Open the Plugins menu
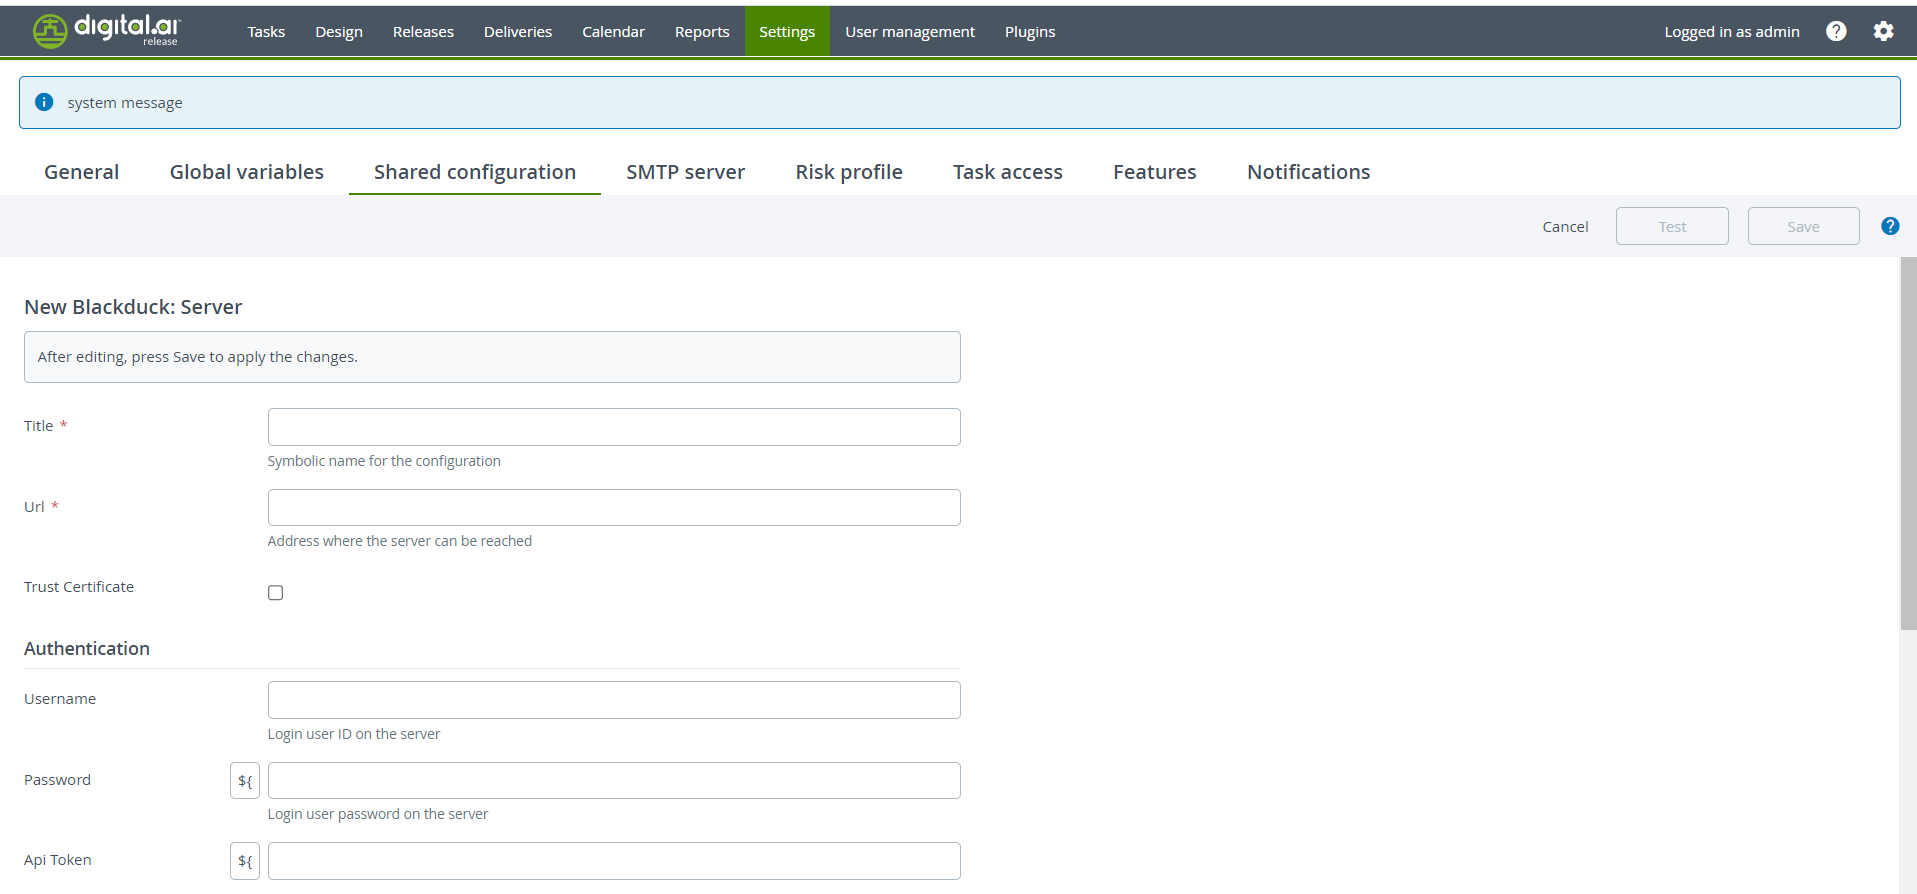This screenshot has height=894, width=1917. [1030, 32]
